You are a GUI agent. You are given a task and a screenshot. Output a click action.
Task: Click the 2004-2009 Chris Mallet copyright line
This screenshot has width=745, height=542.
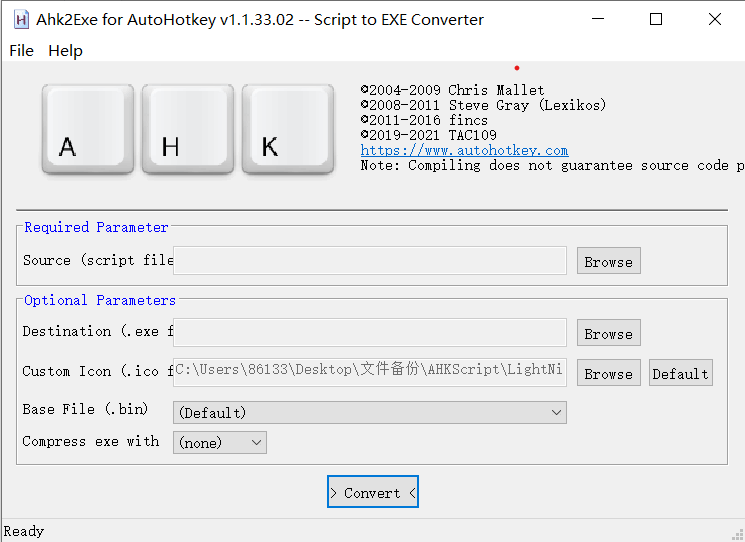[452, 90]
